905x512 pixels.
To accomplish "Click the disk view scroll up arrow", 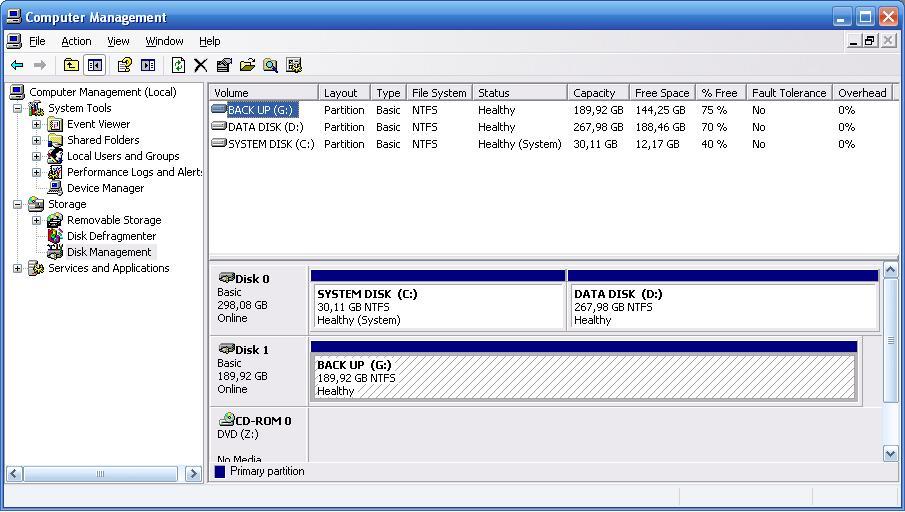I will (x=891, y=270).
